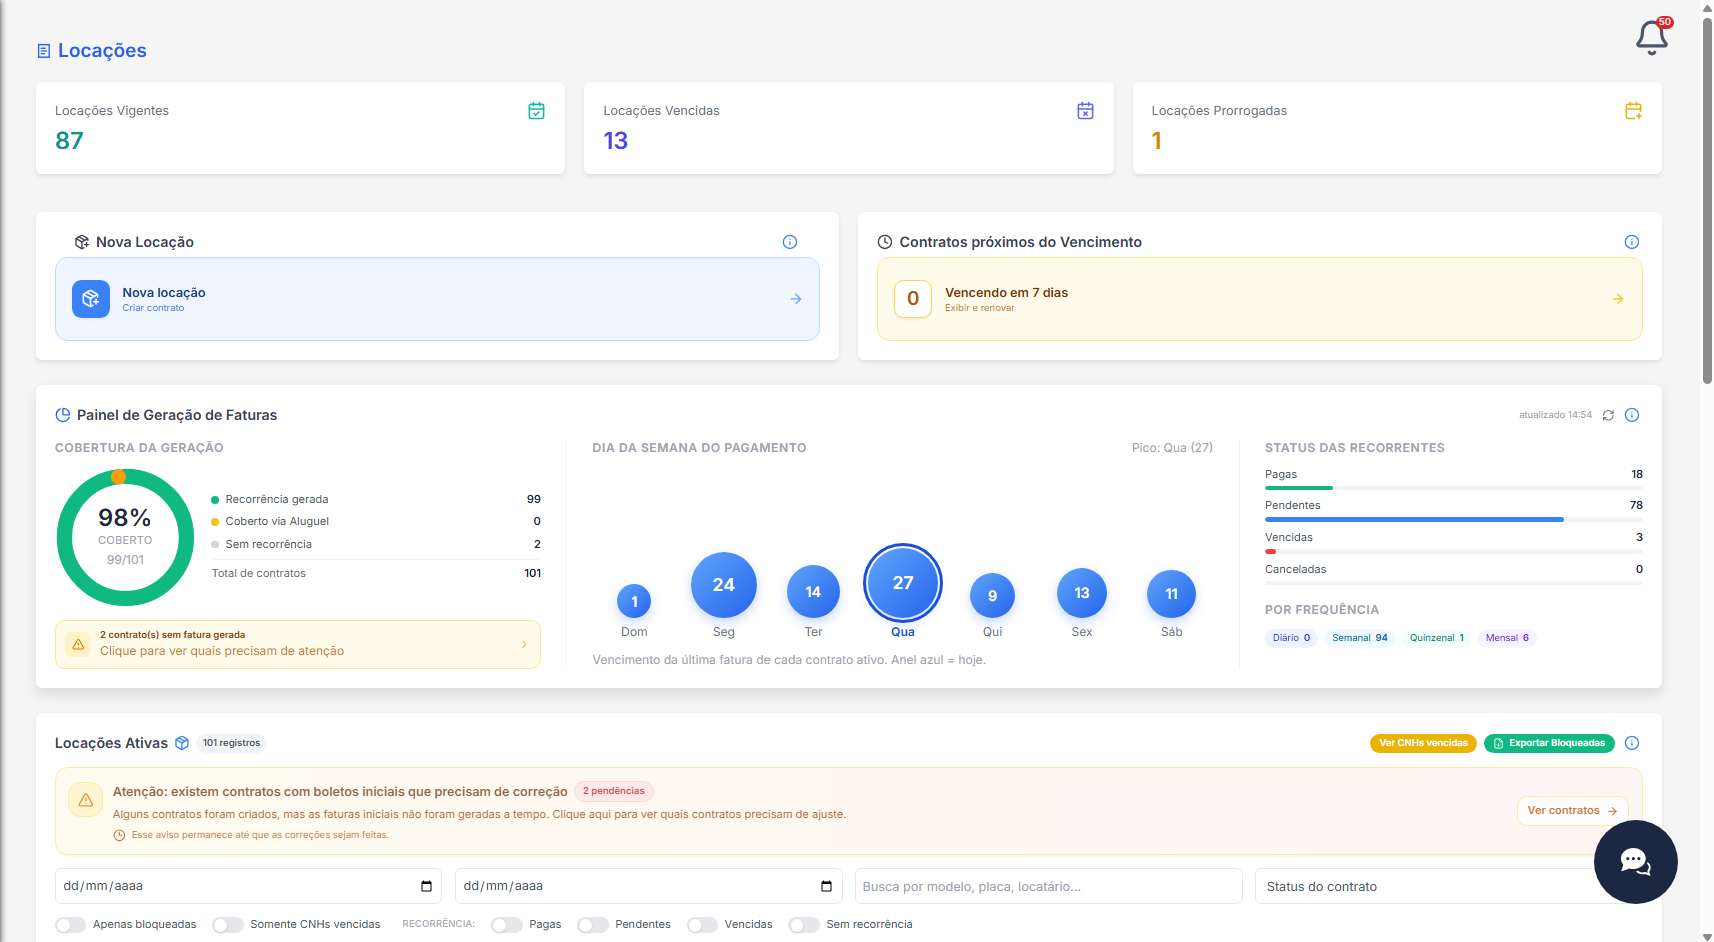1714x942 pixels.
Task: Open calendar picker in first date field
Action: (x=426, y=886)
